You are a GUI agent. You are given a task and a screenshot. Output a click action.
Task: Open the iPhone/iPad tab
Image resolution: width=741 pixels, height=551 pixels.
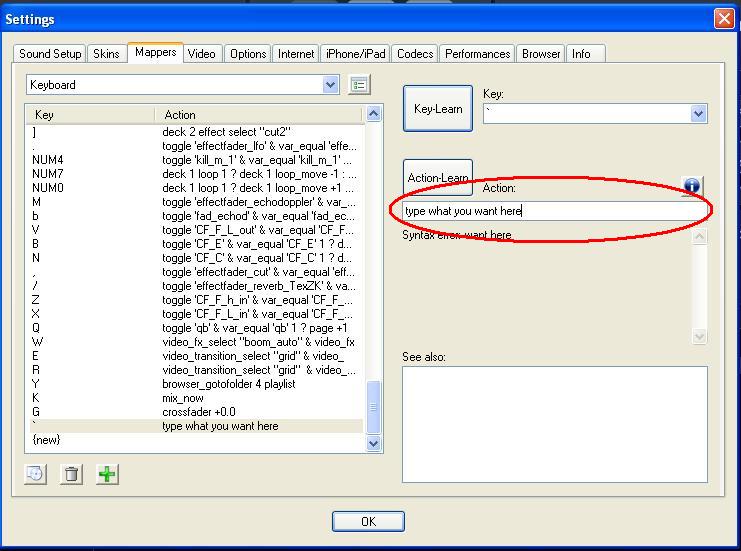pos(355,54)
